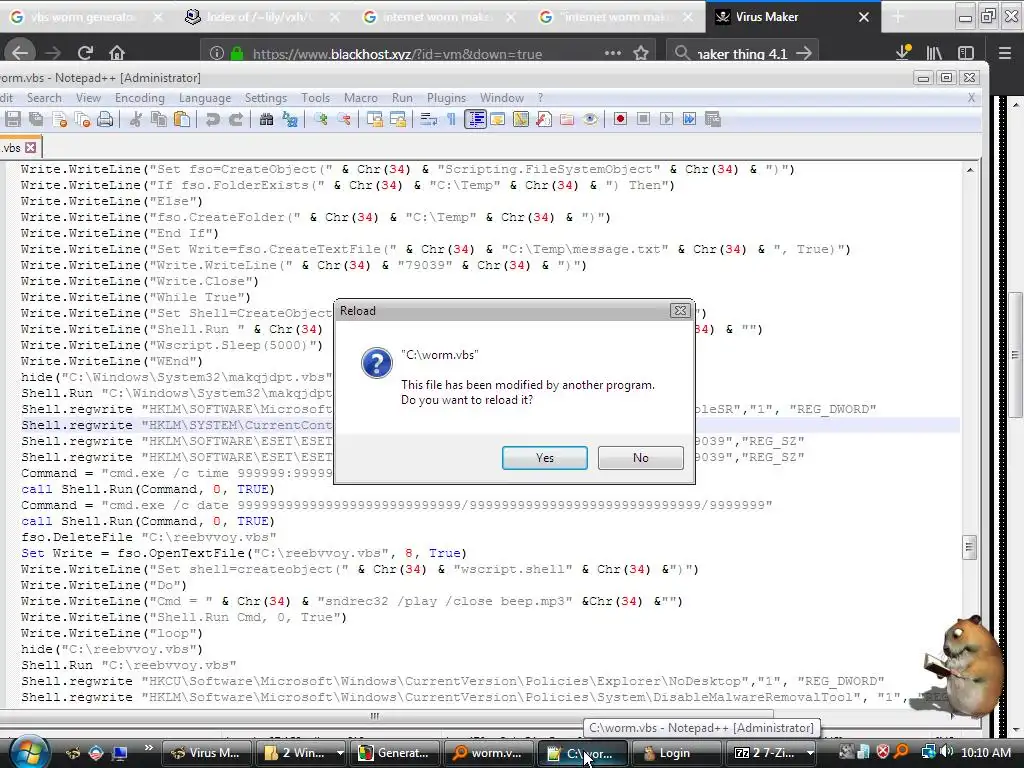
Task: Open the question mark help menu
Action: coord(540,98)
